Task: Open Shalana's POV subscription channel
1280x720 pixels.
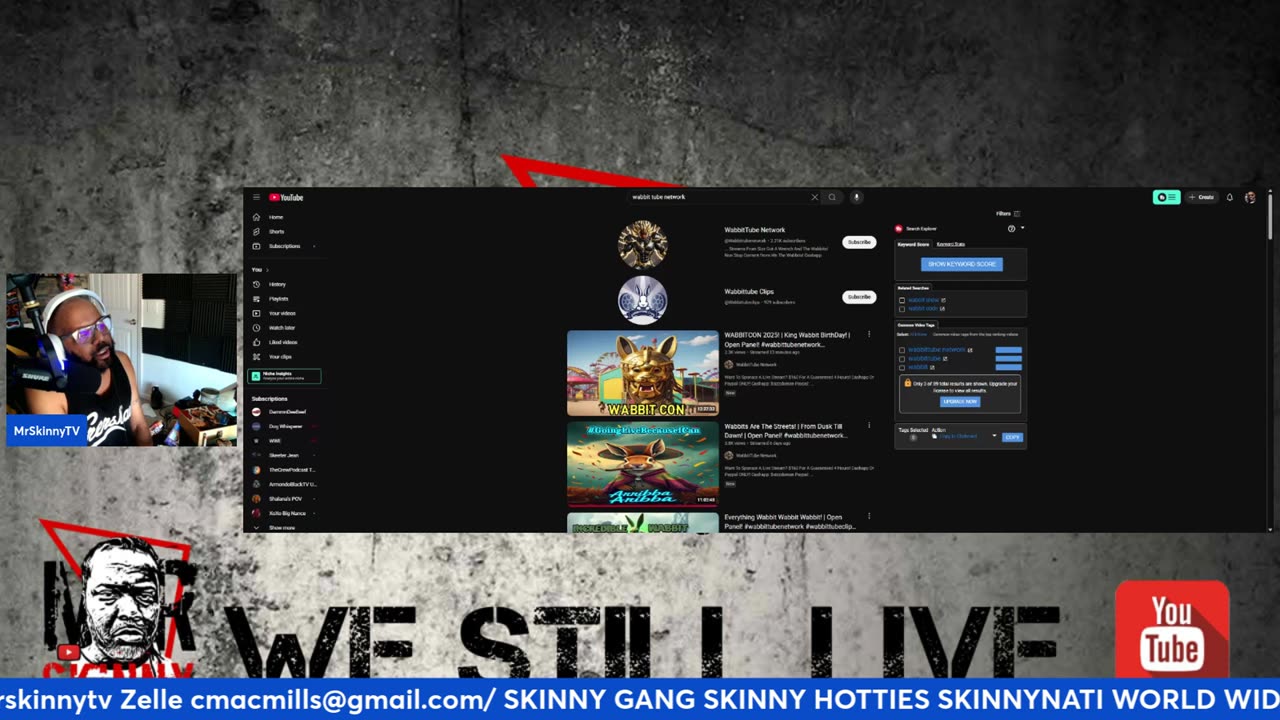Action: tap(284, 498)
